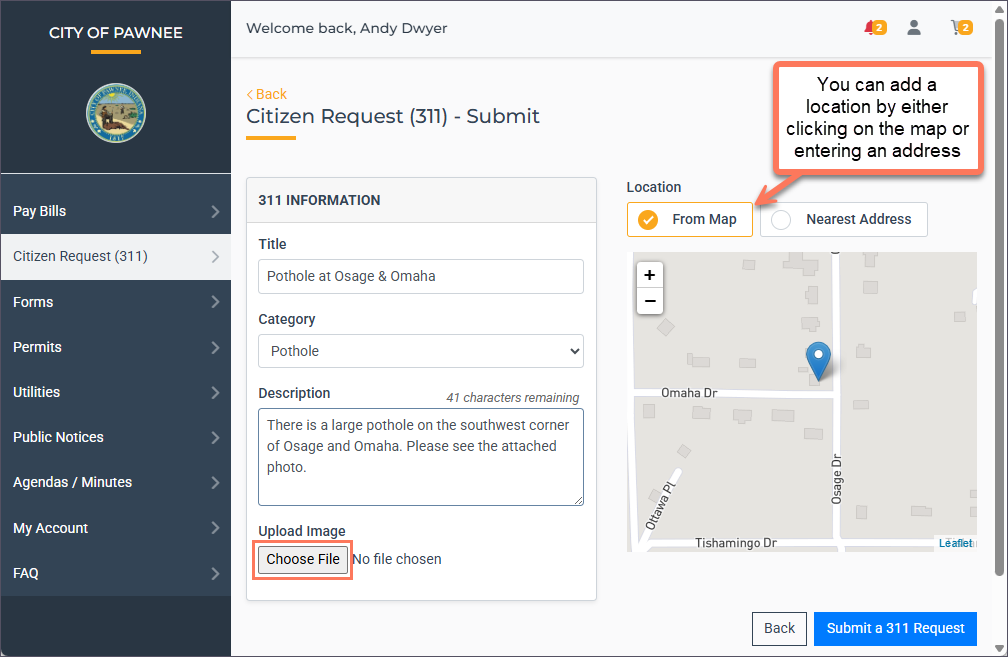Click Submit a 311 Request
The height and width of the screenshot is (657, 1008).
point(894,628)
